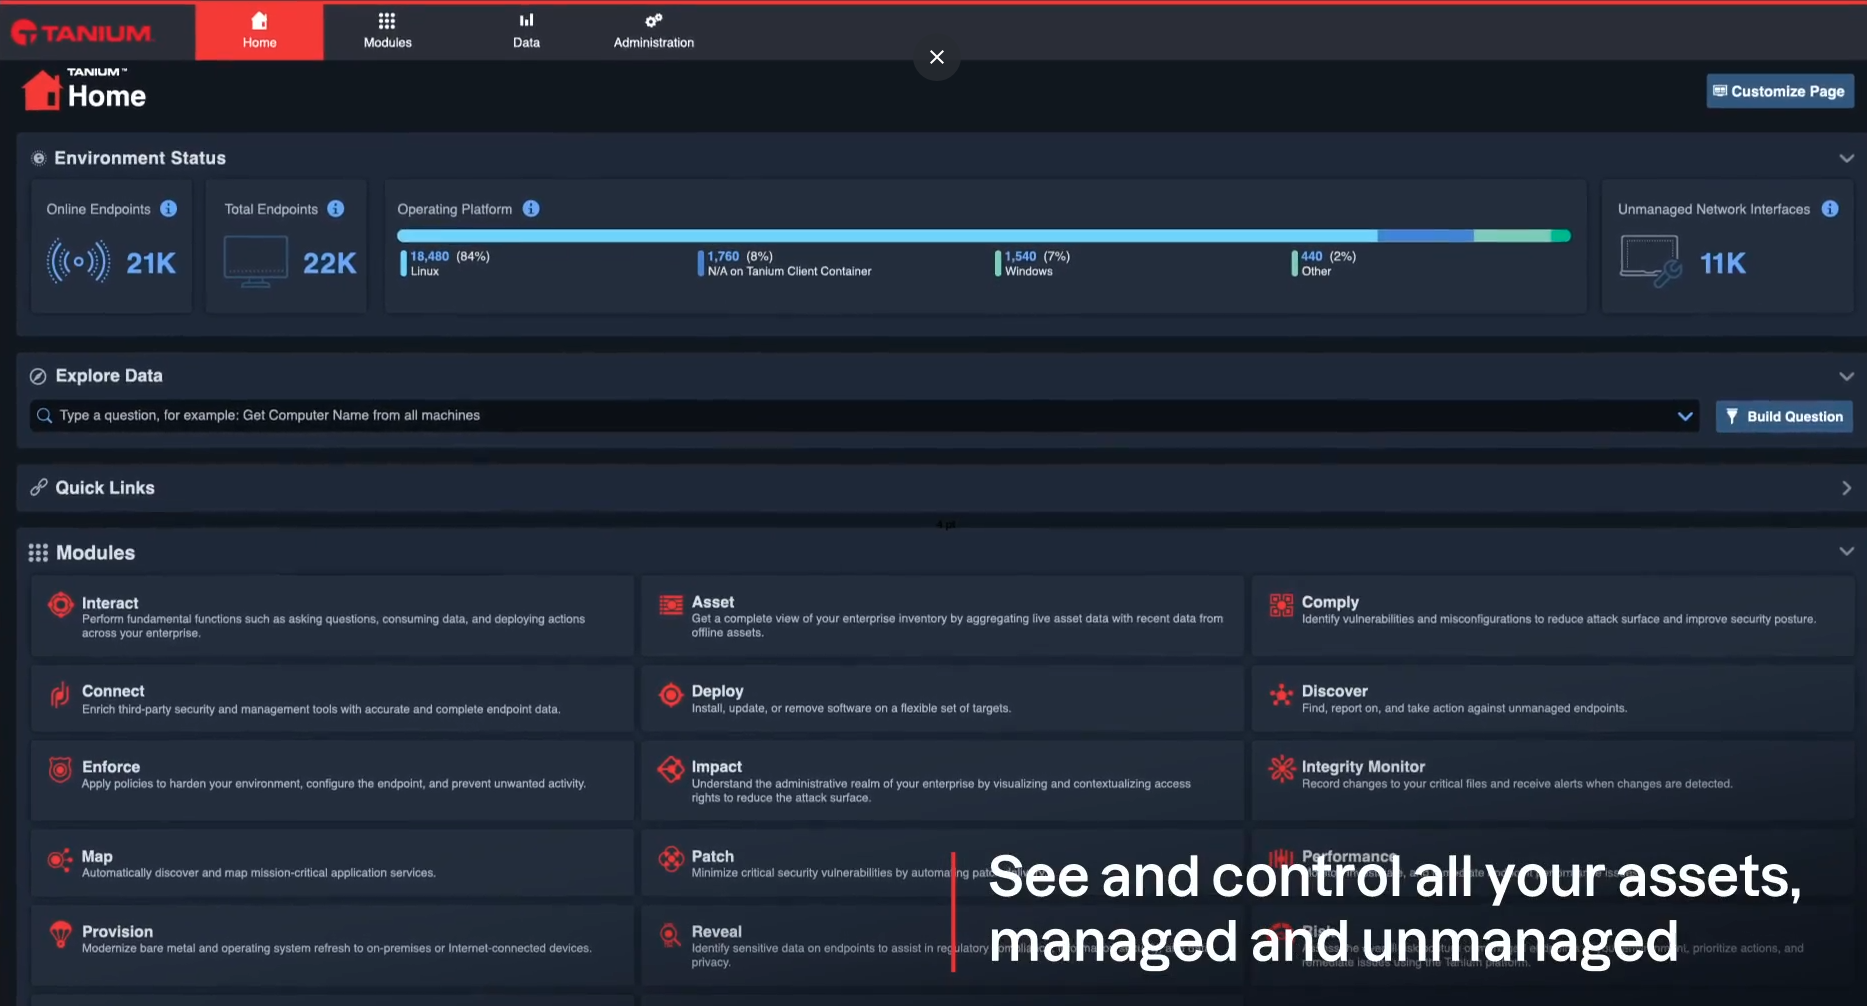Expand the Quick Links section
Screen dimensions: 1867x1006
tap(1846, 488)
